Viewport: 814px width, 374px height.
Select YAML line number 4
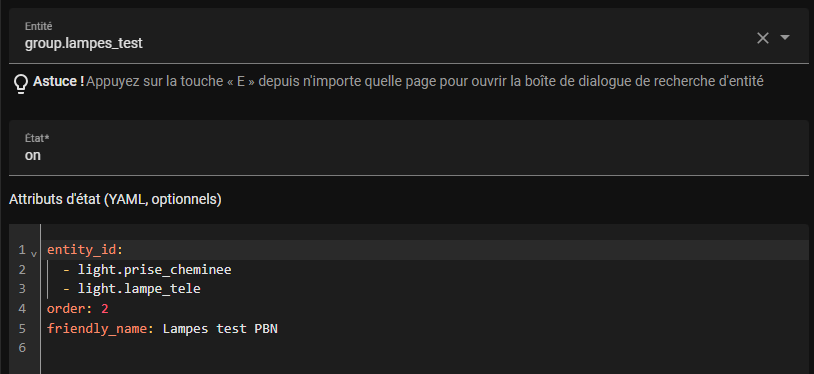tap(22, 309)
